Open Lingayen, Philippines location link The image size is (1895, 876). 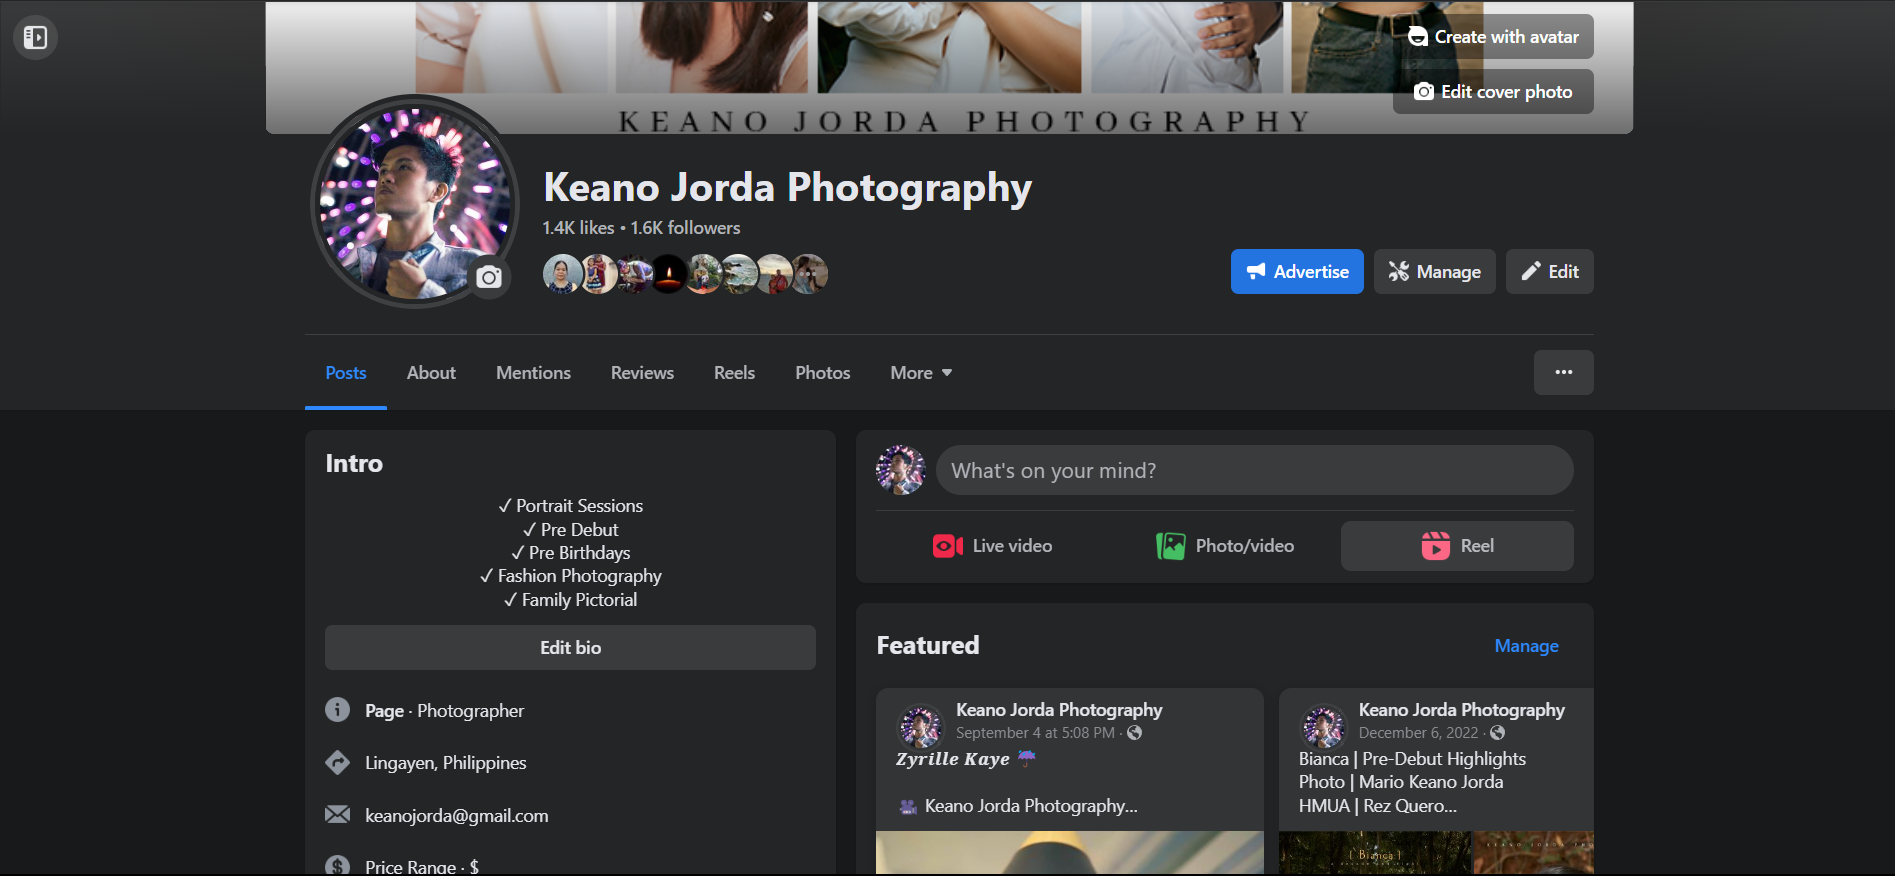click(x=445, y=763)
